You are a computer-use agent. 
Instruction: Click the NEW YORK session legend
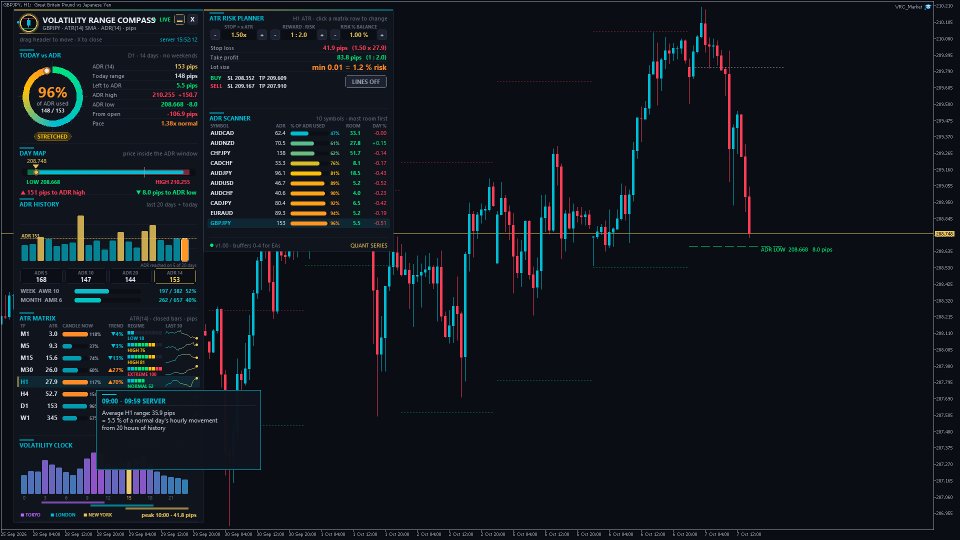[98, 515]
